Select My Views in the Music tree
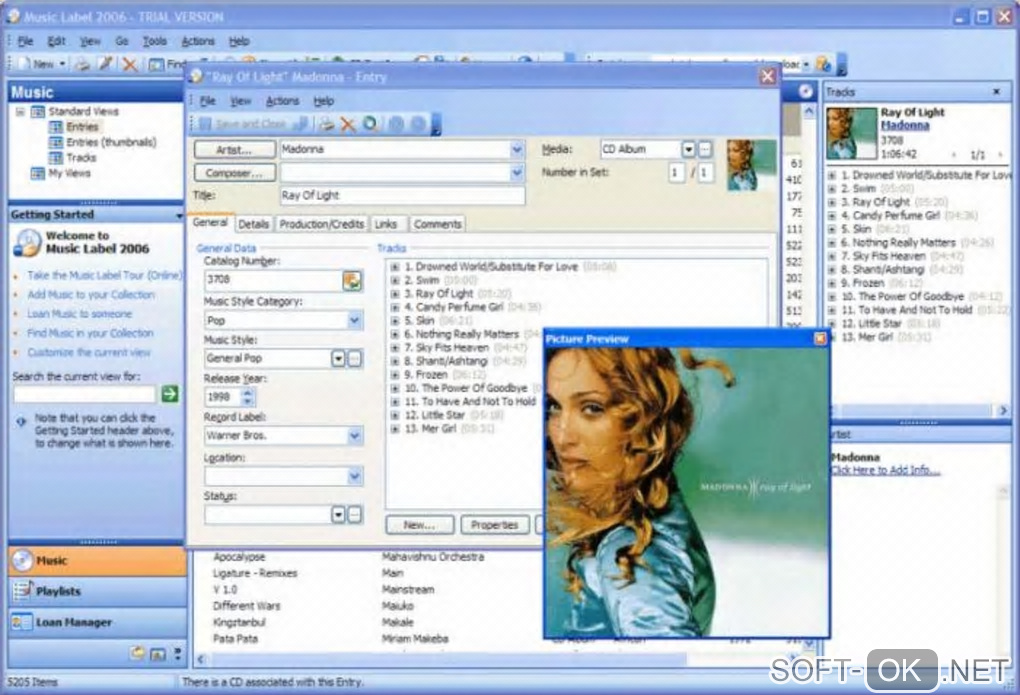Screen dimensions: 1020x695 coord(69,173)
